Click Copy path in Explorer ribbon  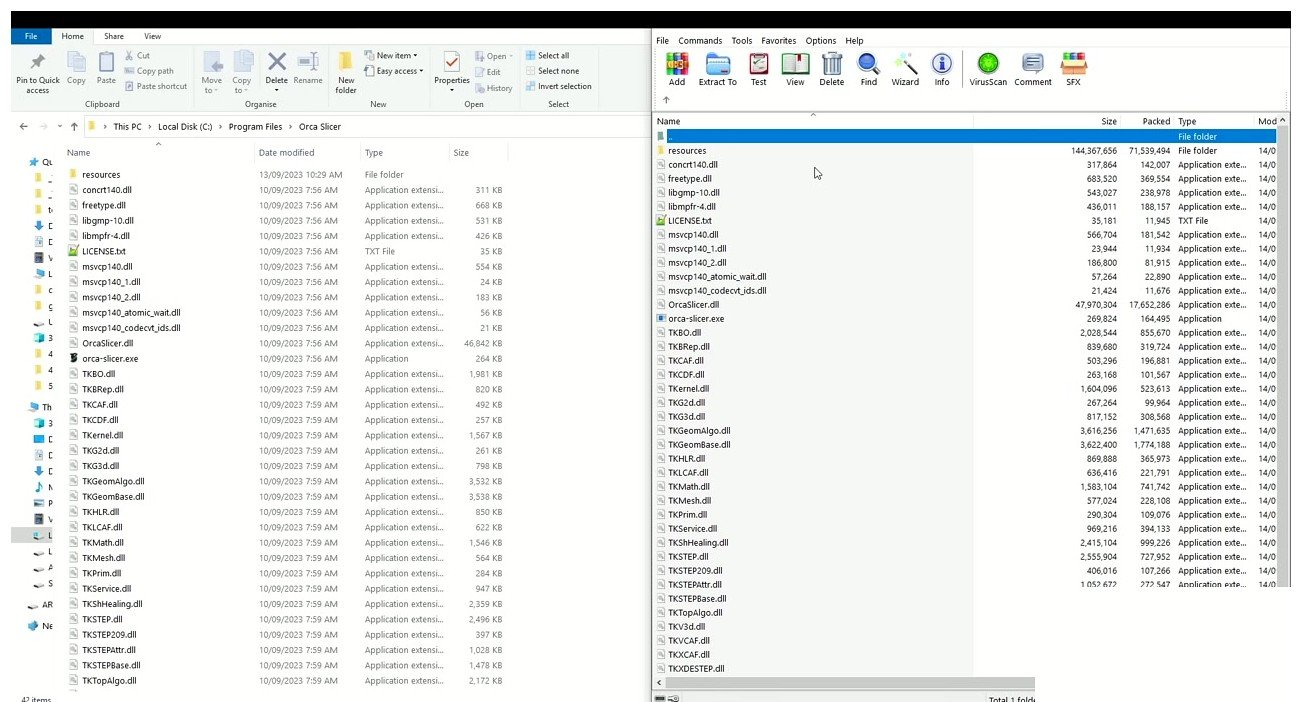(148, 71)
